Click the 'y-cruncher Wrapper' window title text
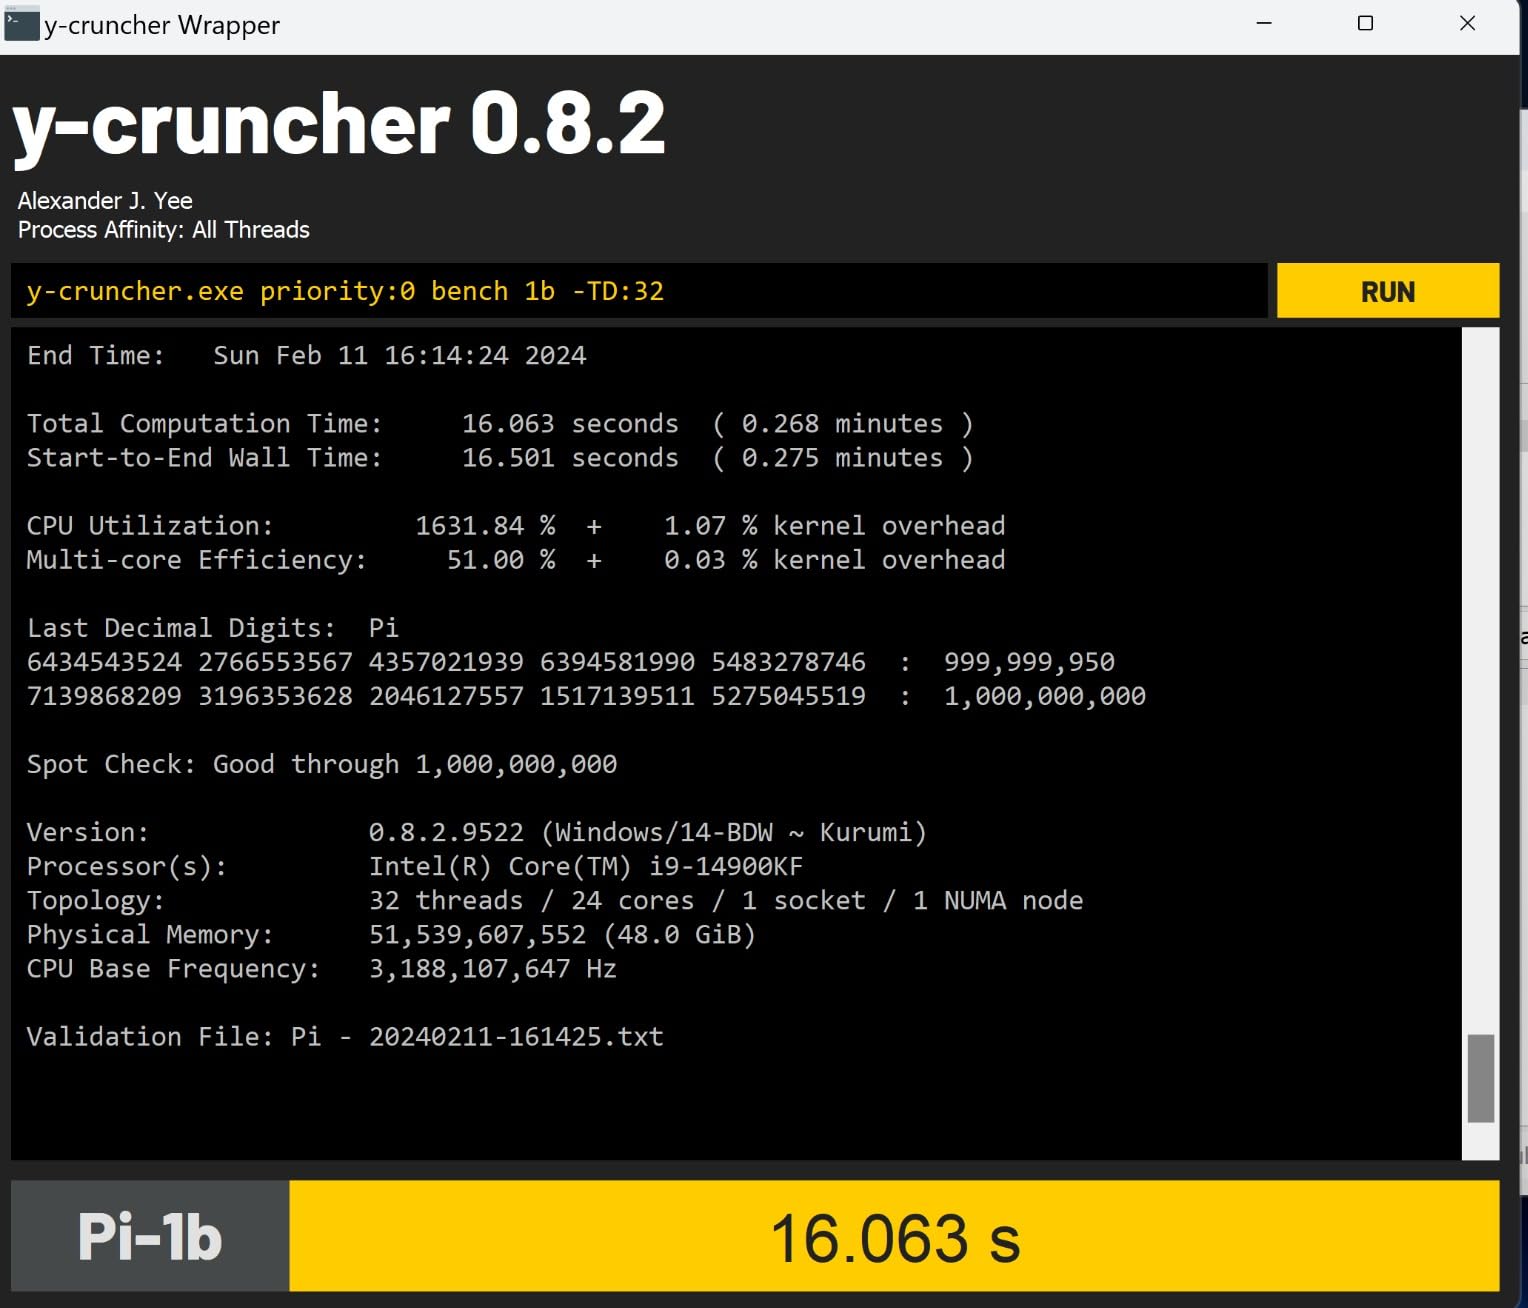The width and height of the screenshot is (1528, 1308). click(162, 25)
